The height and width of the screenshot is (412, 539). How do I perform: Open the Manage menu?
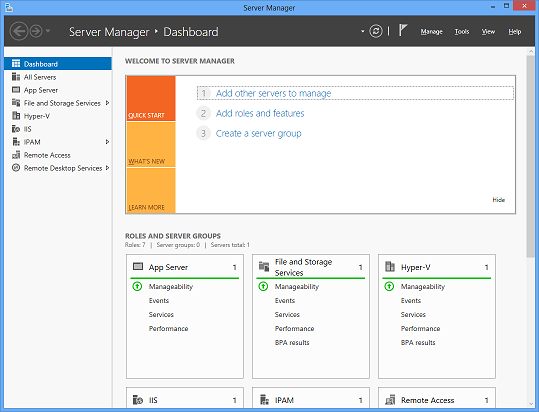coord(431,32)
